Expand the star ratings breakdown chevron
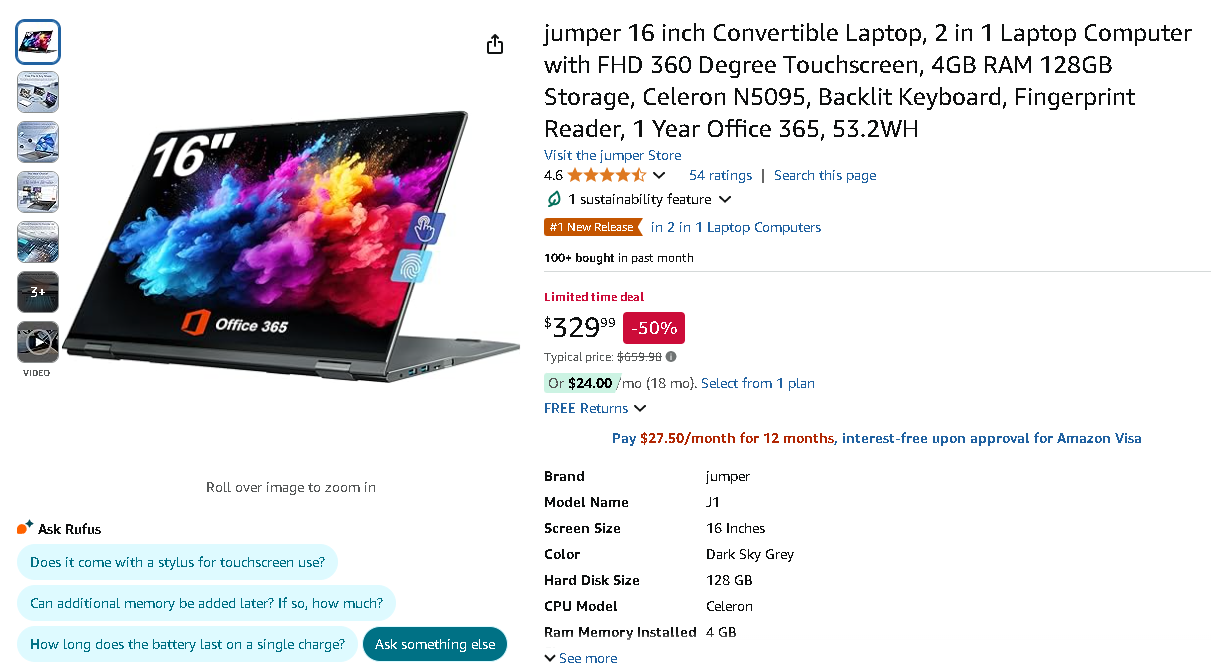The height and width of the screenshot is (672, 1218). click(x=659, y=175)
